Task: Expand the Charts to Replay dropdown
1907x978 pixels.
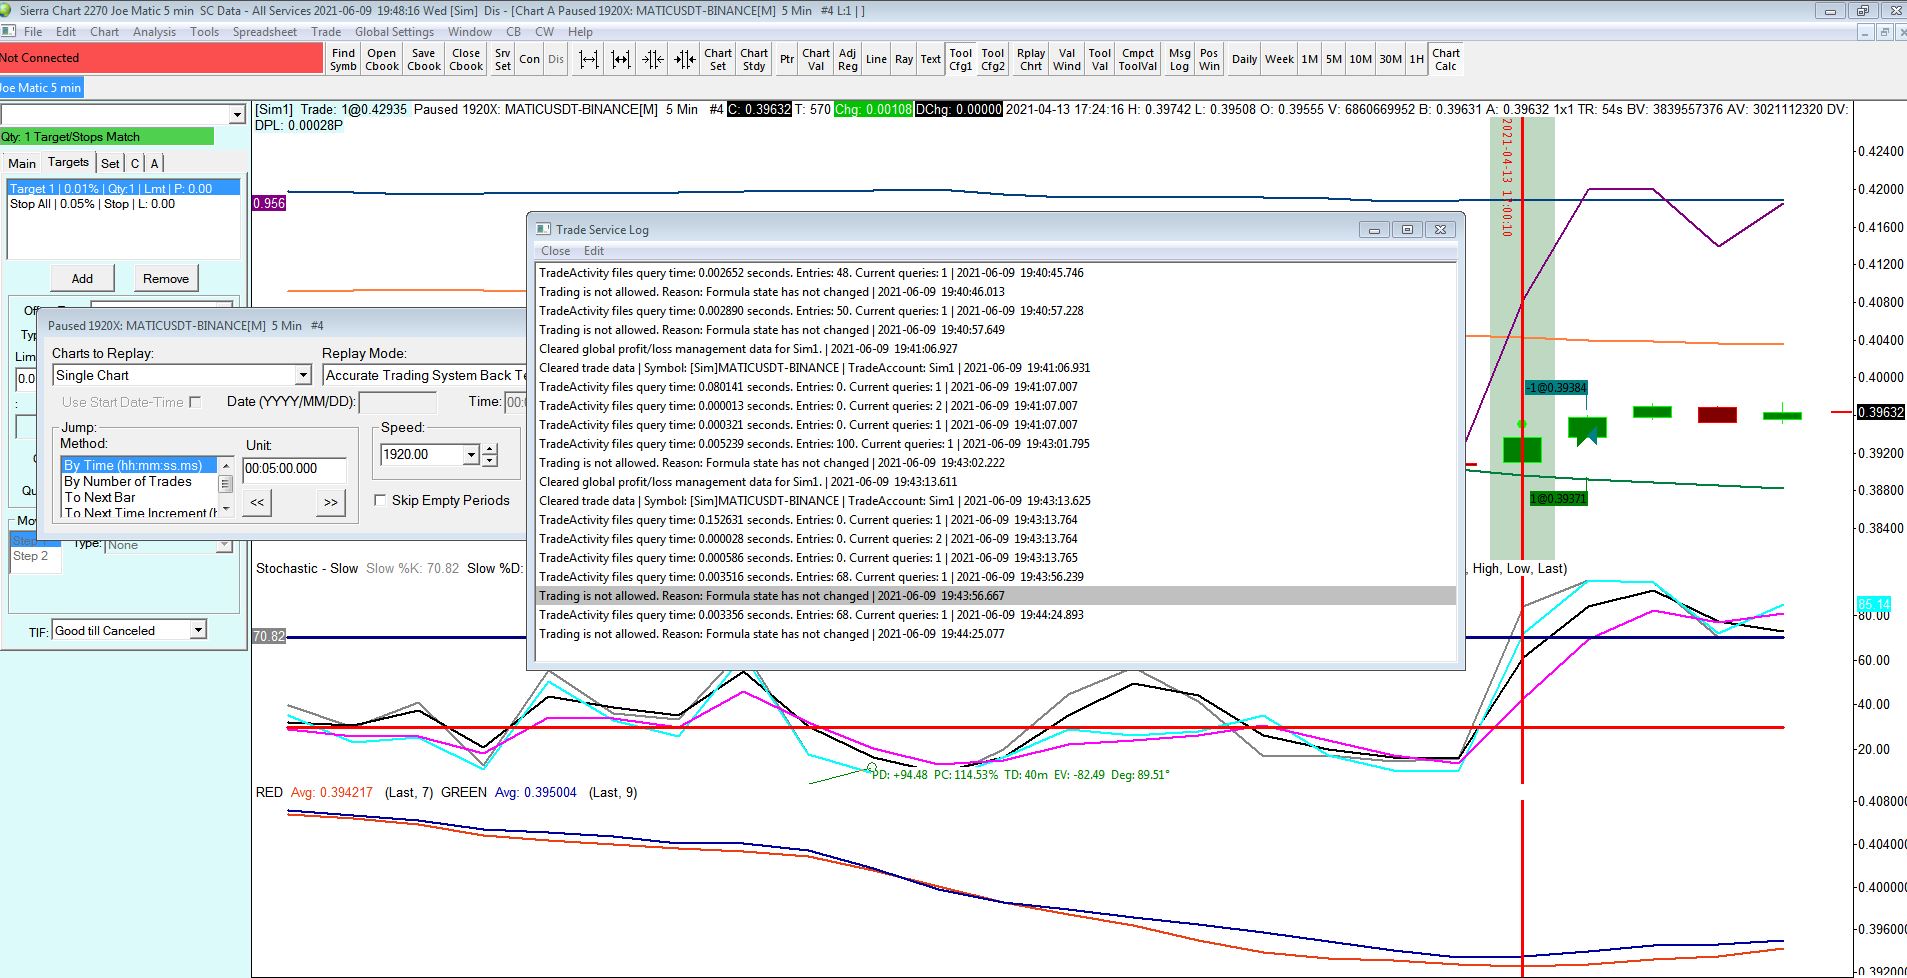Action: coord(303,376)
